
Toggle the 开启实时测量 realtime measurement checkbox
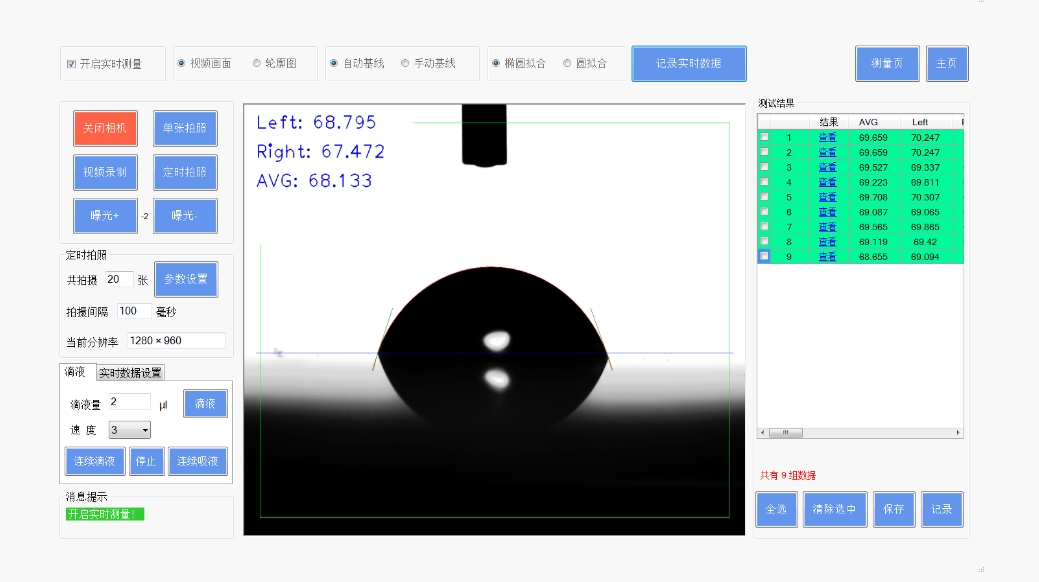point(71,64)
